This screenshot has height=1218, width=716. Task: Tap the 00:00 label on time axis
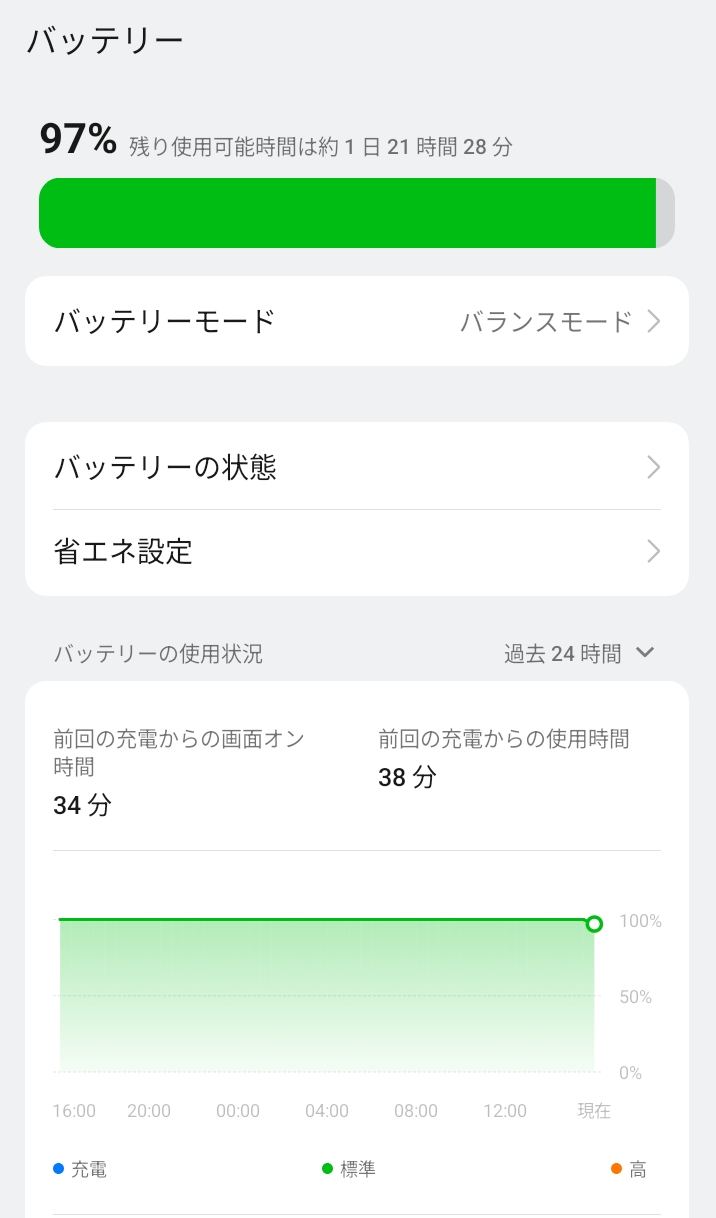point(238,1111)
